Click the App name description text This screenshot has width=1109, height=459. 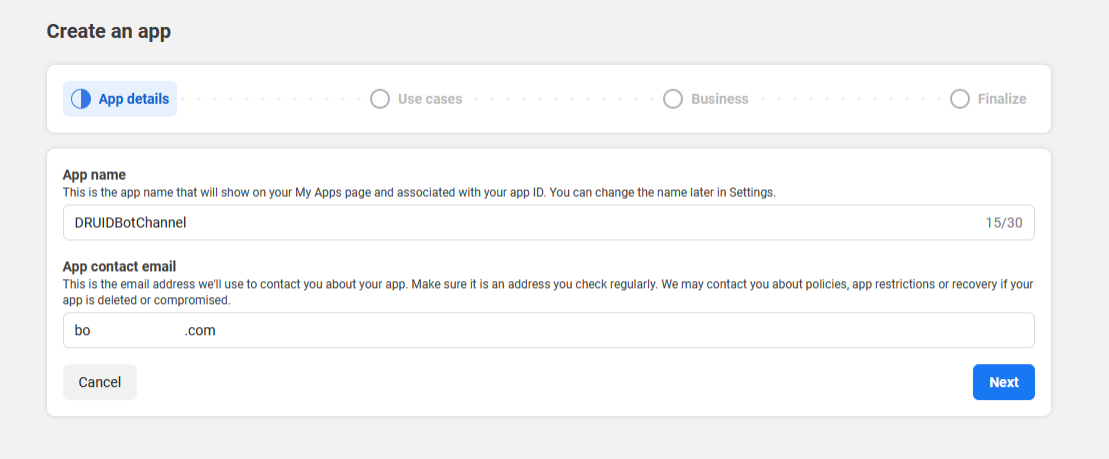(x=419, y=191)
